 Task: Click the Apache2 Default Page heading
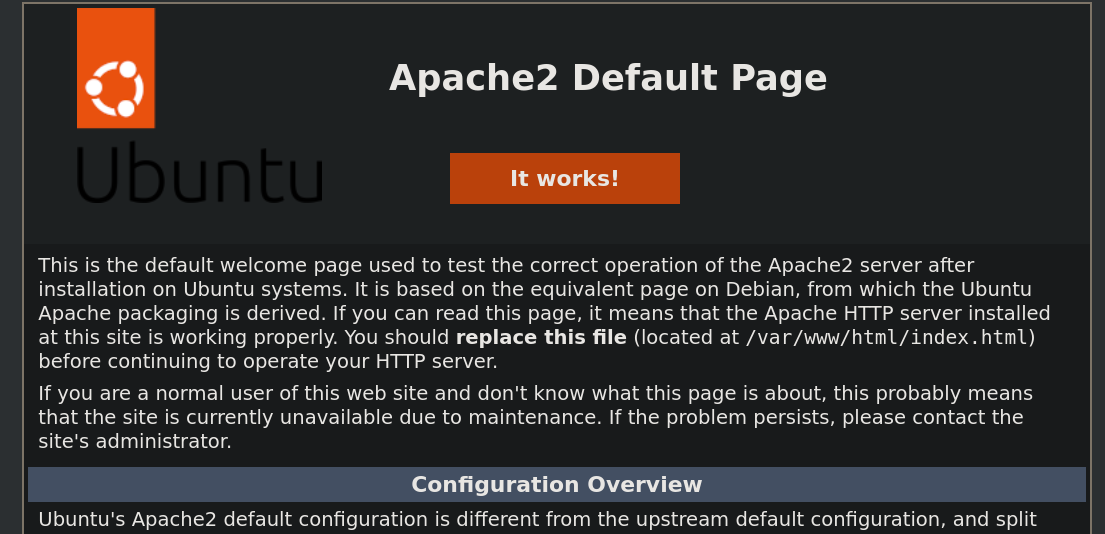(607, 77)
